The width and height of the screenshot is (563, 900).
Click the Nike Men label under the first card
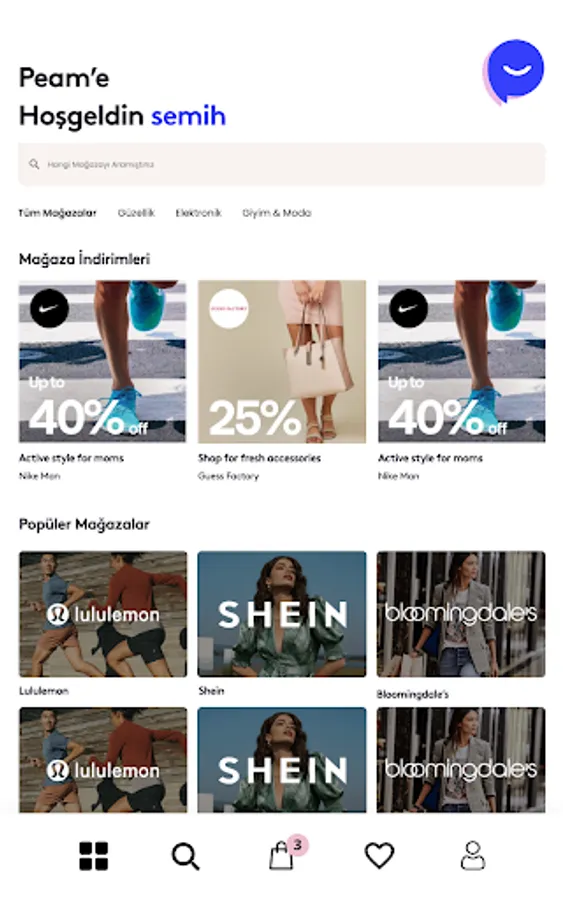pyautogui.click(x=40, y=476)
